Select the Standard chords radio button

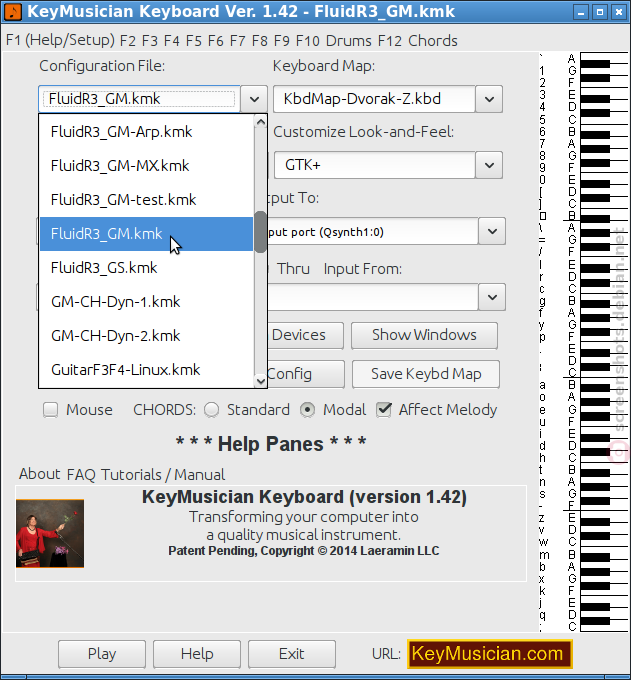coord(212,409)
